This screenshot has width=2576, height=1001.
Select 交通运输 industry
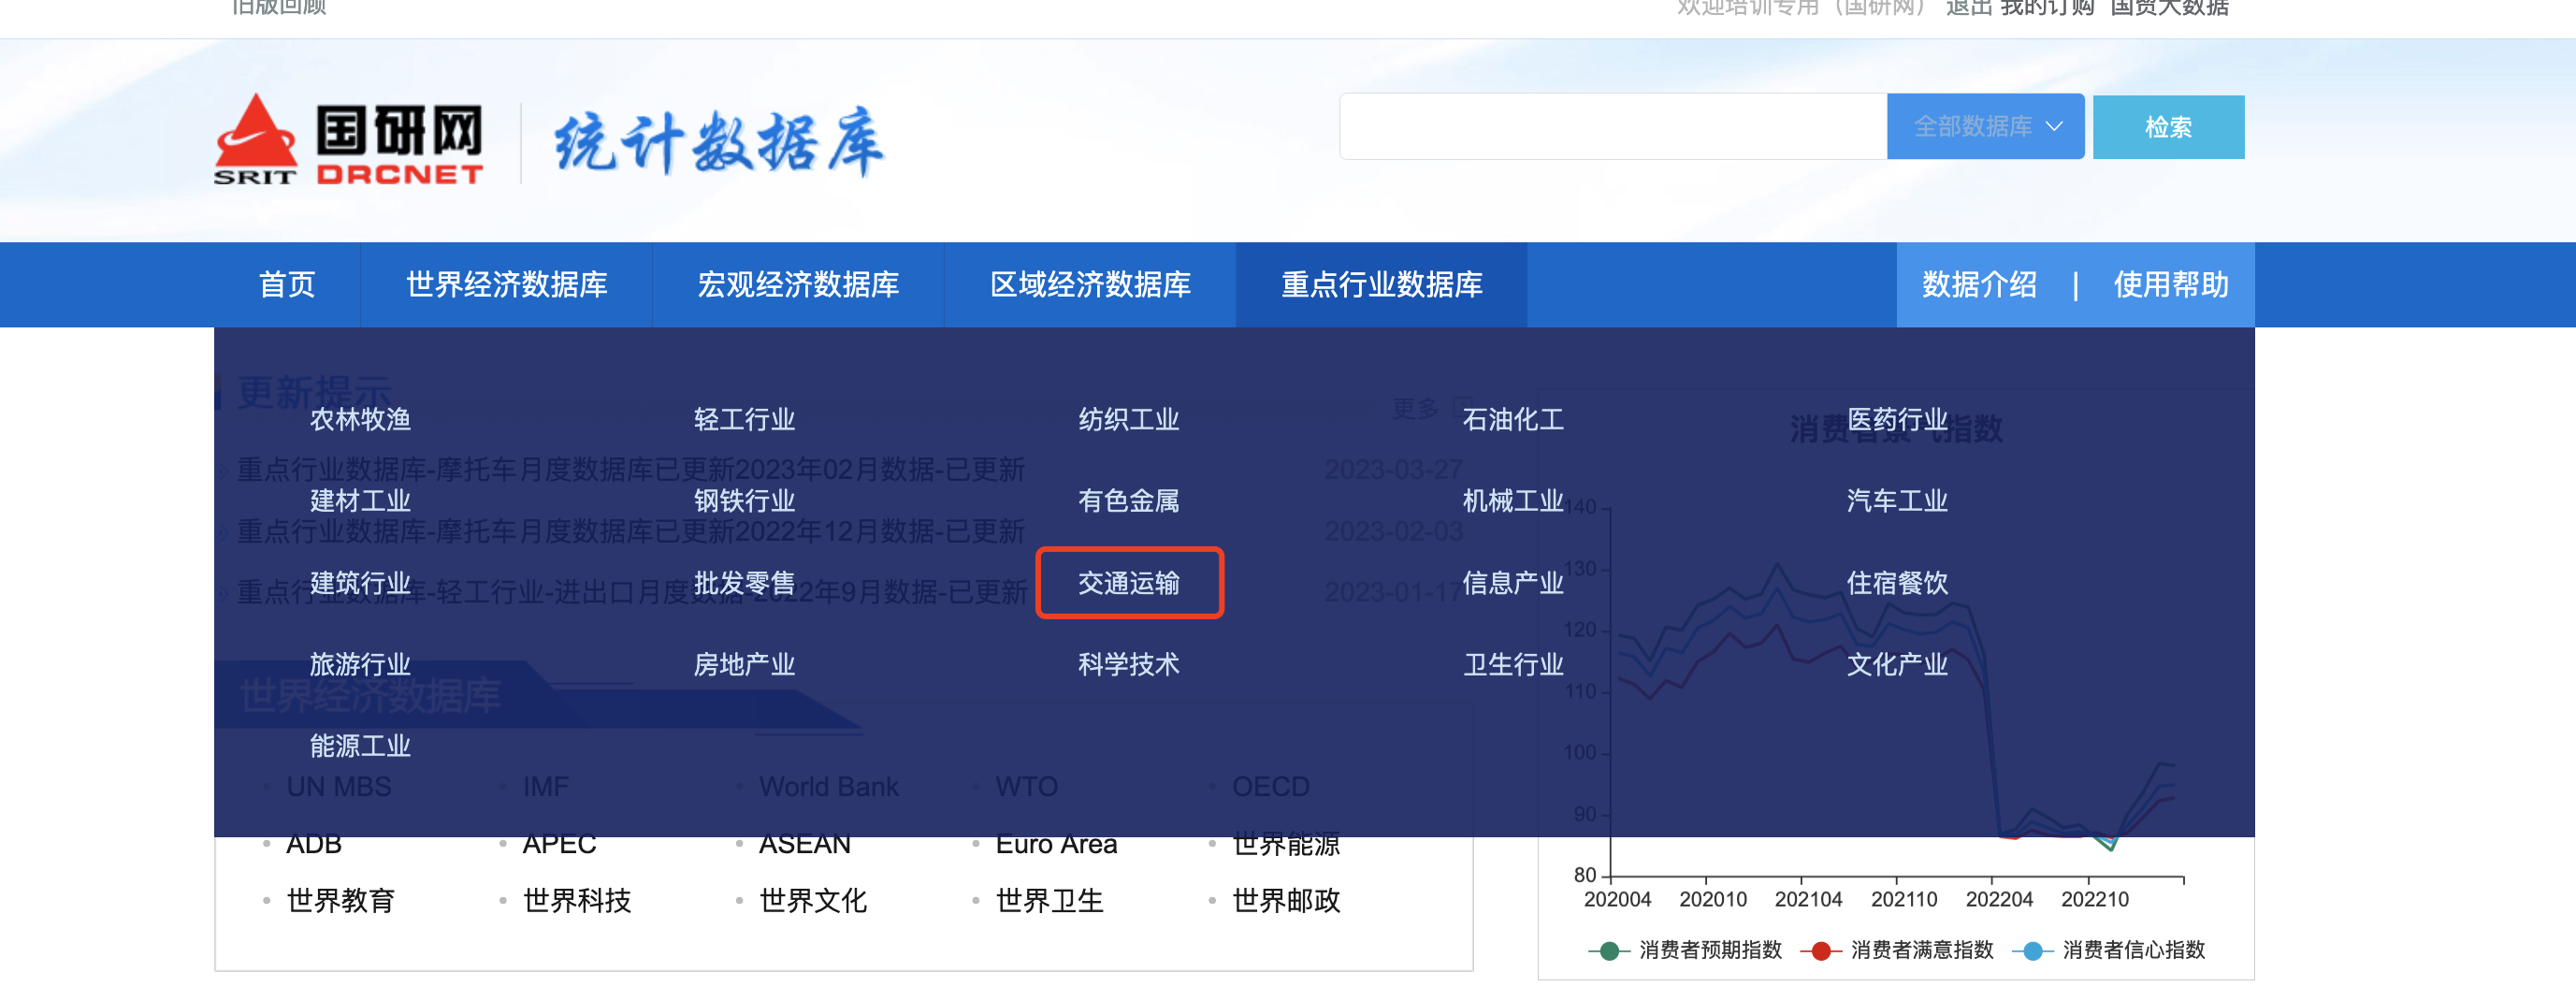(1128, 583)
